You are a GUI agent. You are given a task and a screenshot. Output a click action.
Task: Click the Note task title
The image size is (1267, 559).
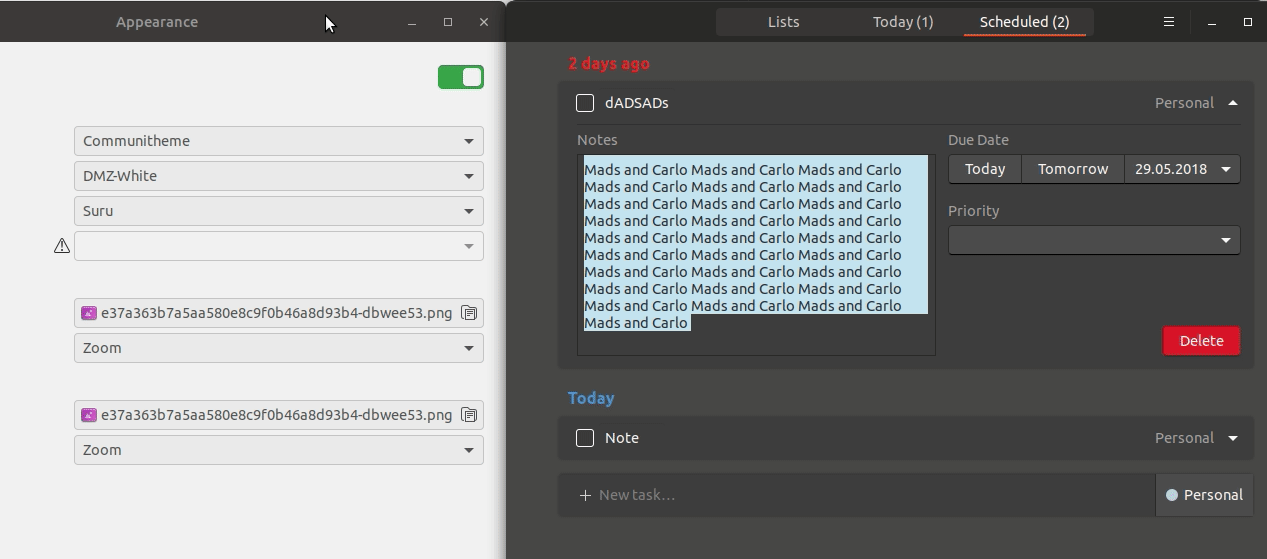pos(622,438)
